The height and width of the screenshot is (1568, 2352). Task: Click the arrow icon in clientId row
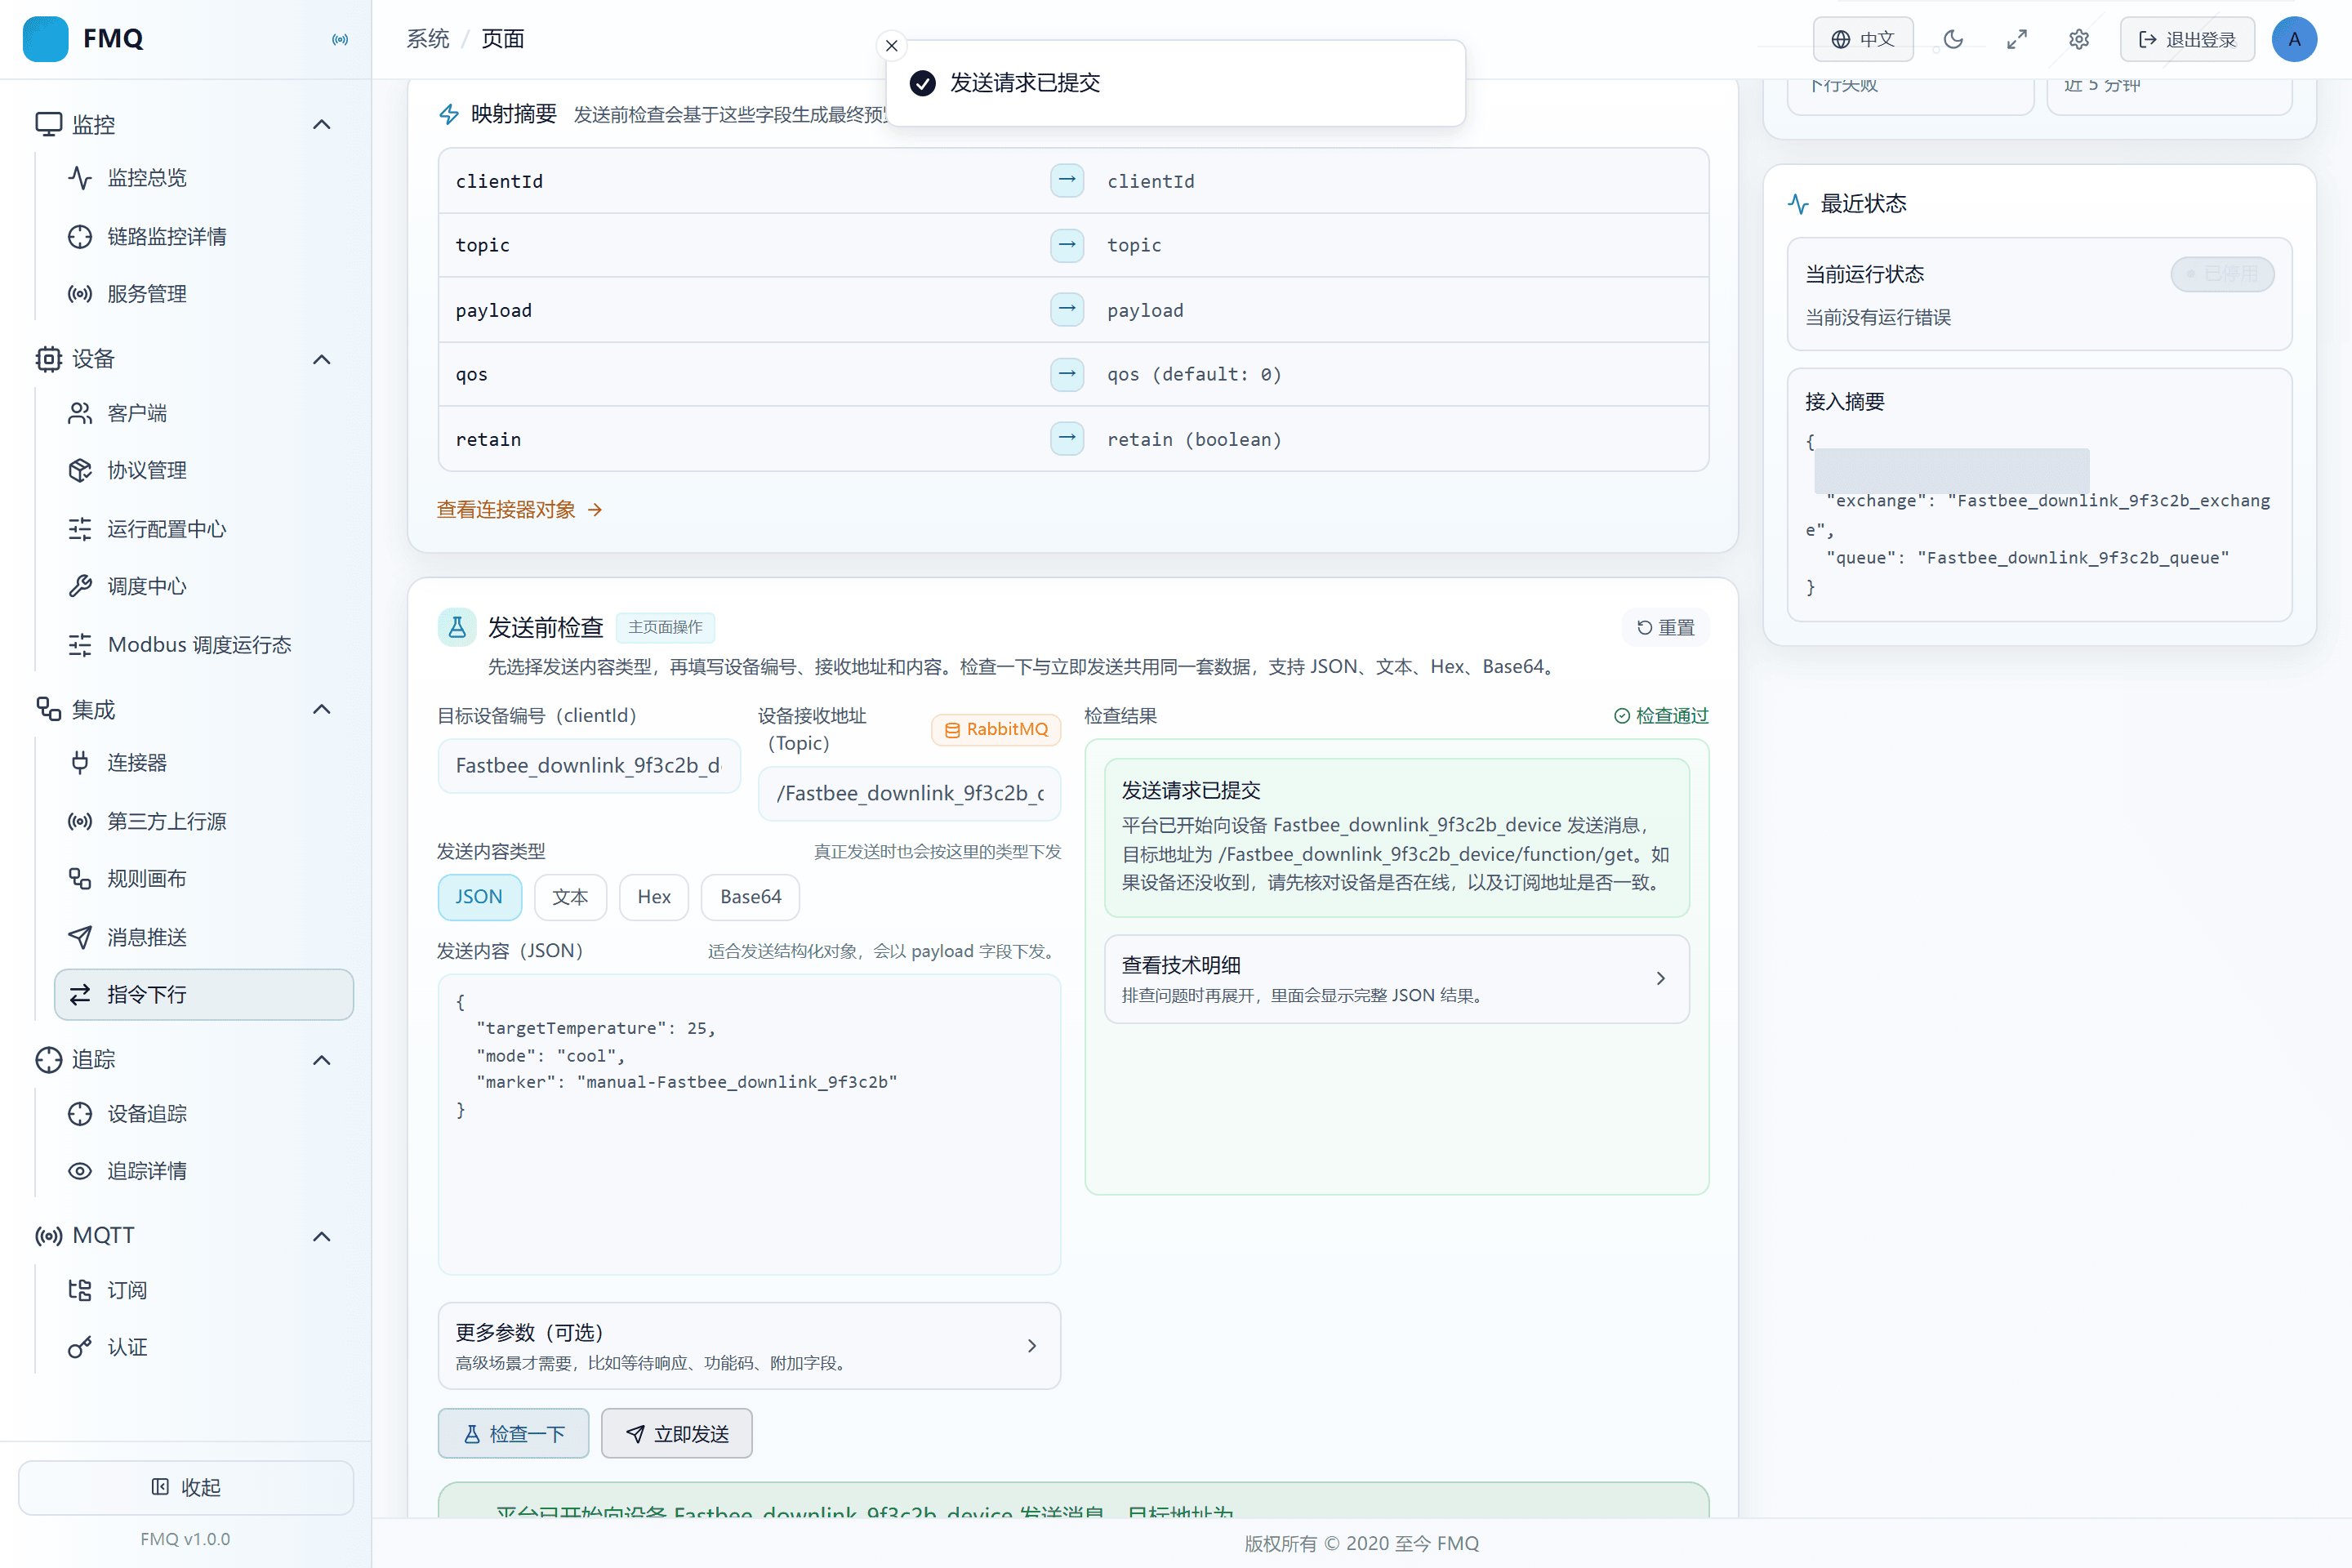coord(1067,181)
